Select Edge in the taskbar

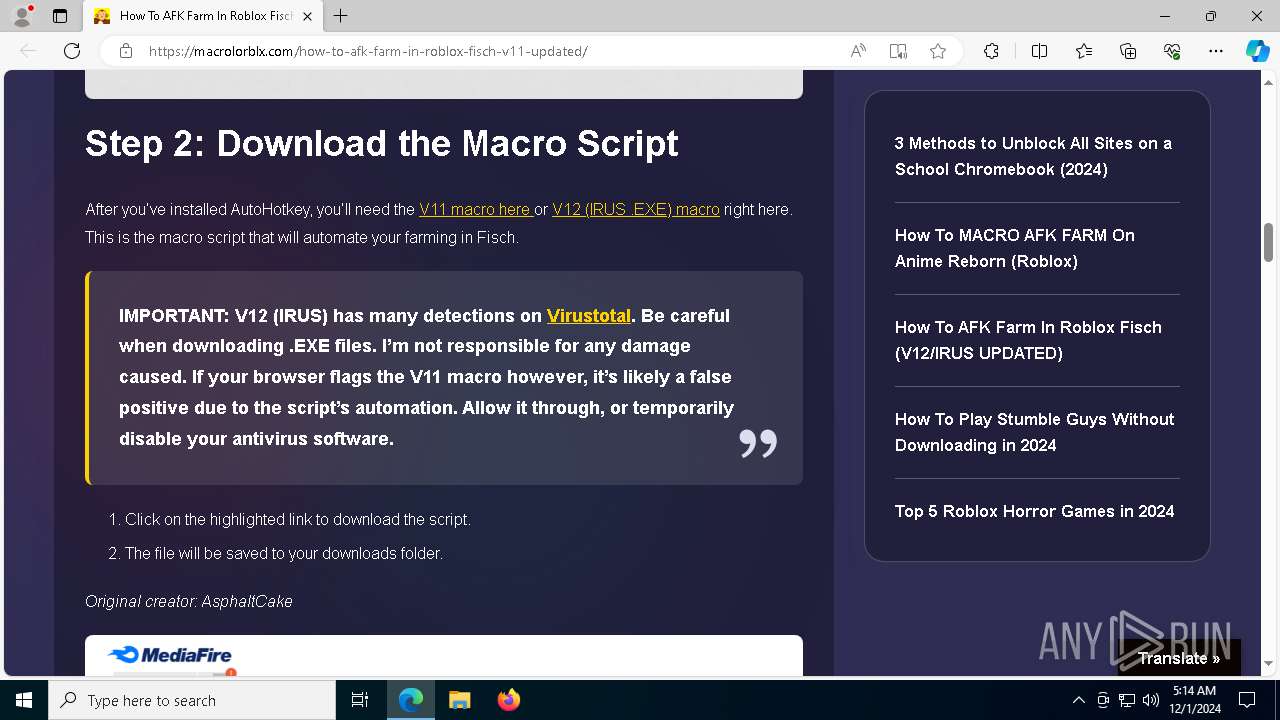(411, 700)
